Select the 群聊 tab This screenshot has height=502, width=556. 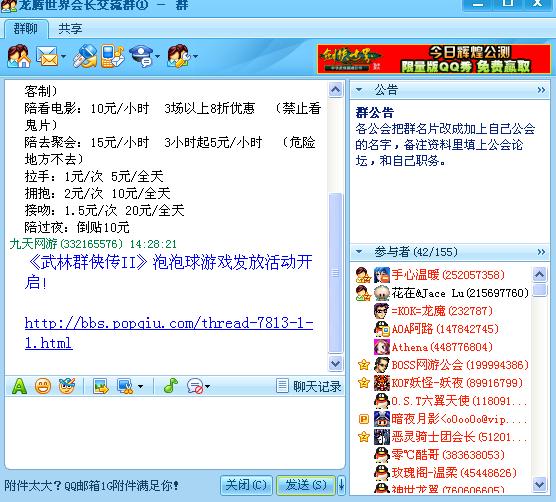point(26,28)
